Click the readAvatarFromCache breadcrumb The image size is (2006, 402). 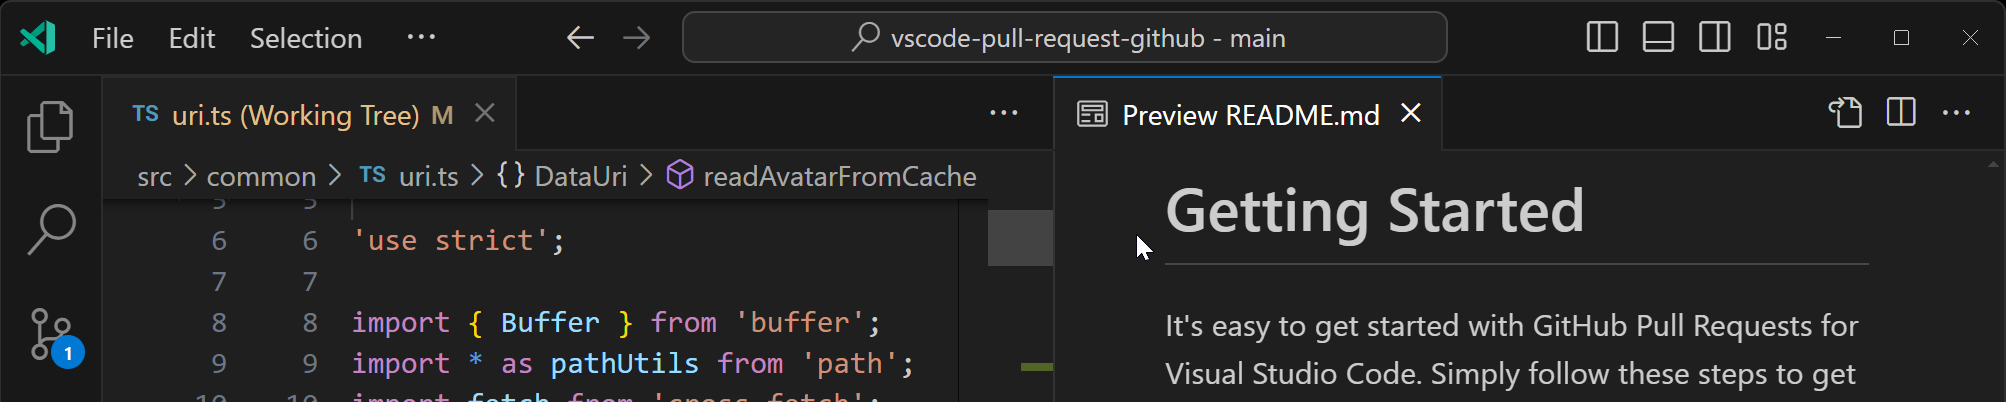click(839, 177)
